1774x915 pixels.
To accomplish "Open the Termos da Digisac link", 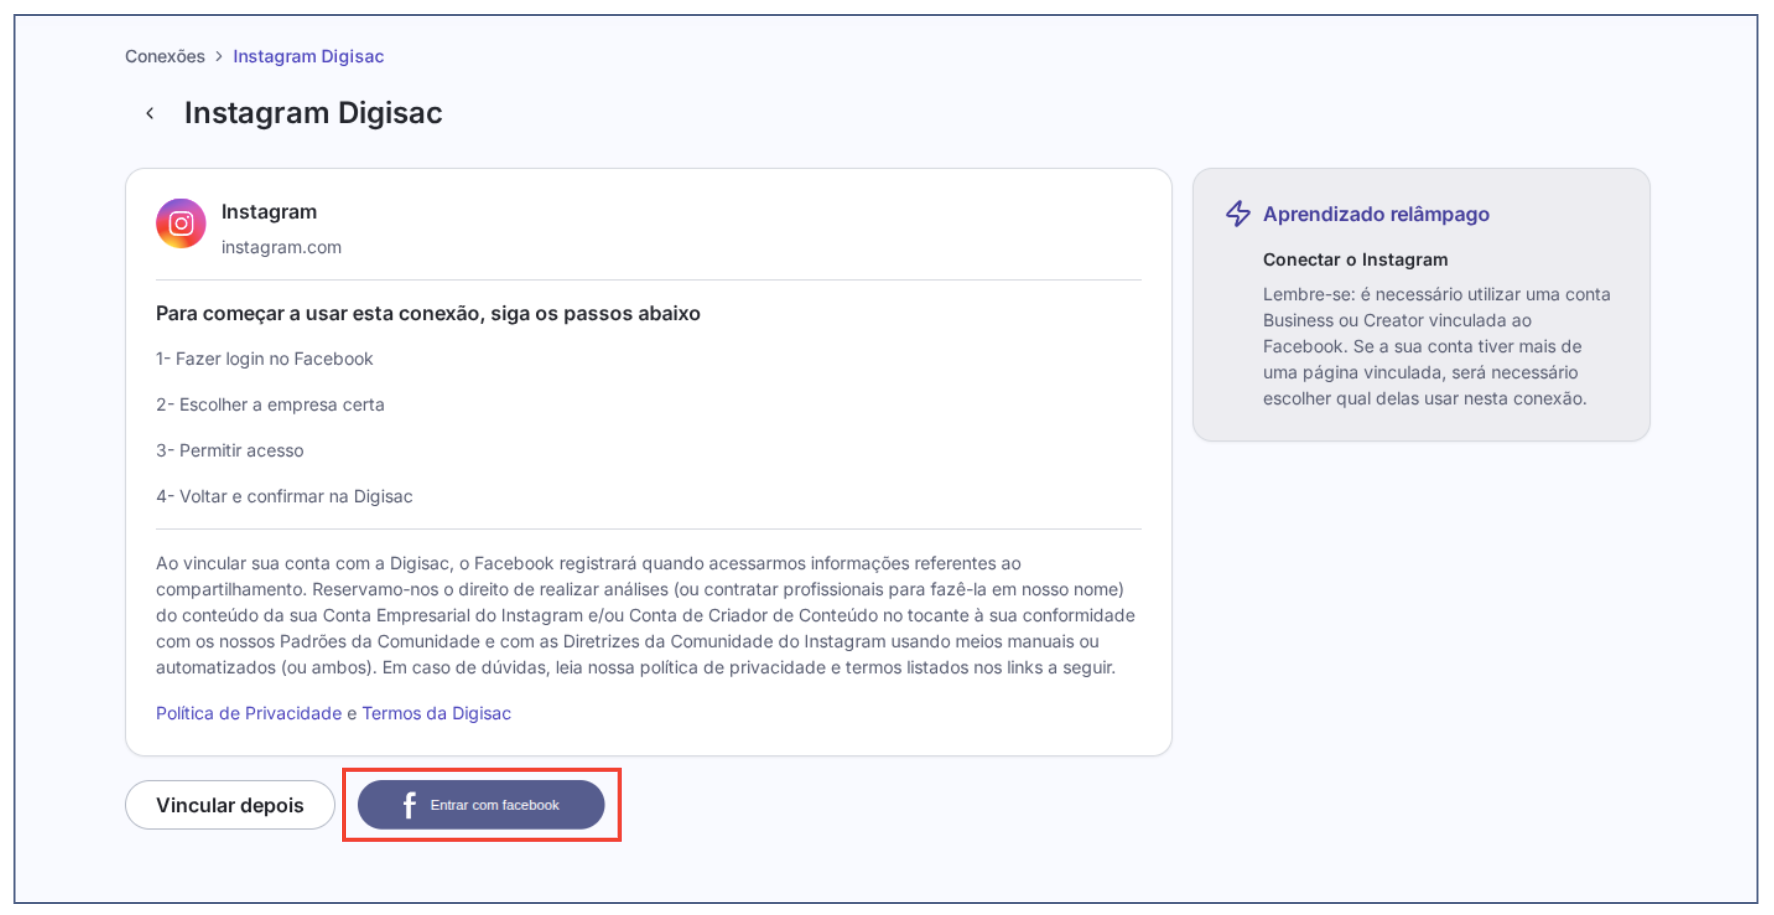I will coord(436,713).
